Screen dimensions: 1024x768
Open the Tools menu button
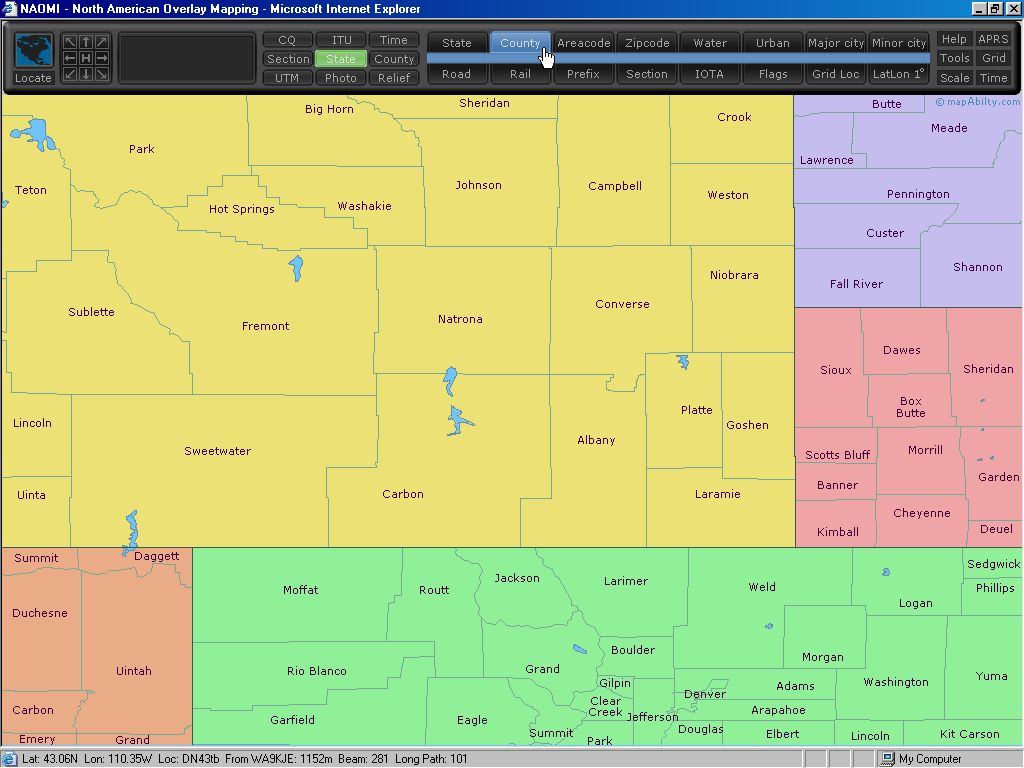coord(954,58)
